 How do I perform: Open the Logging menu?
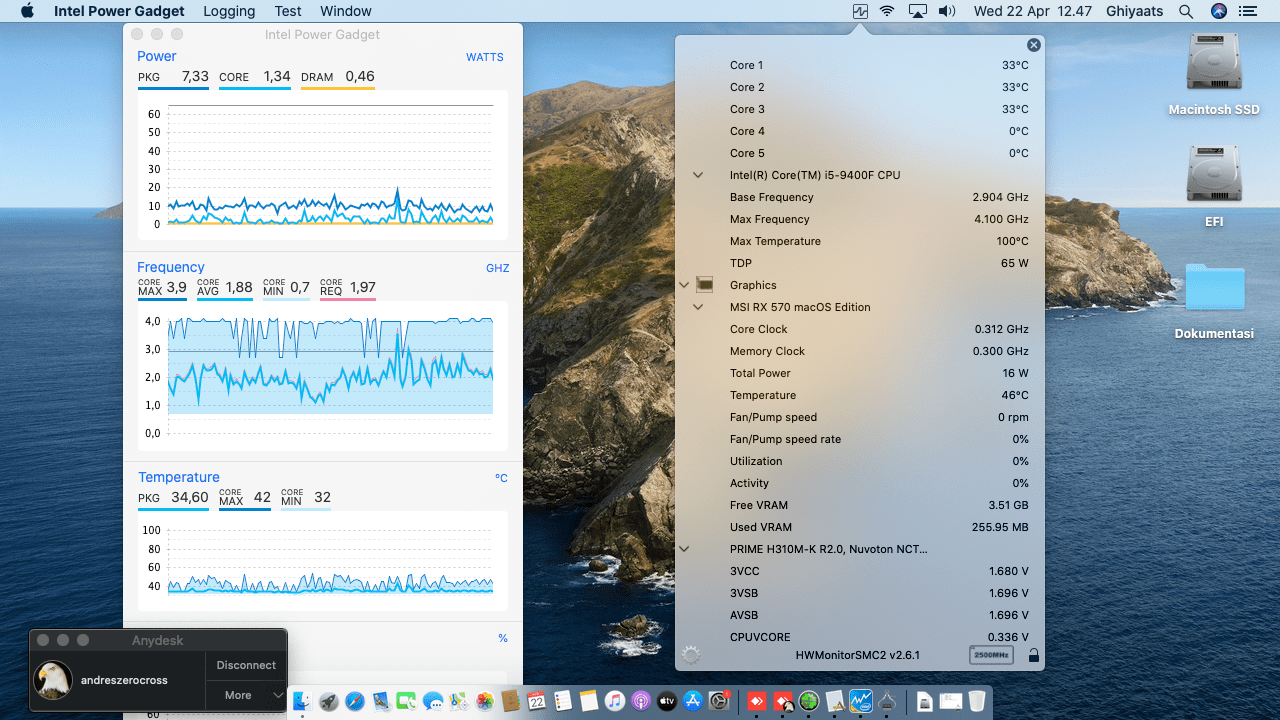coord(229,12)
